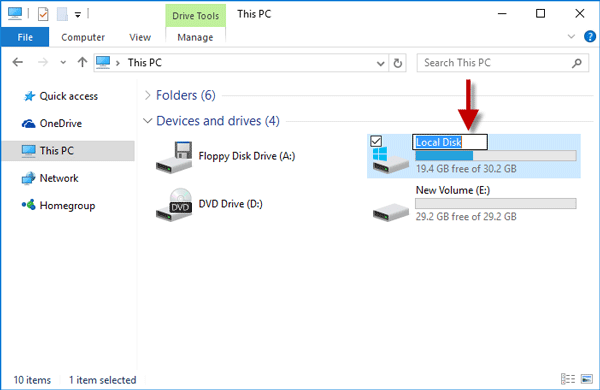Open the File menu
Viewport: 600px width, 390px height.
pos(25,37)
